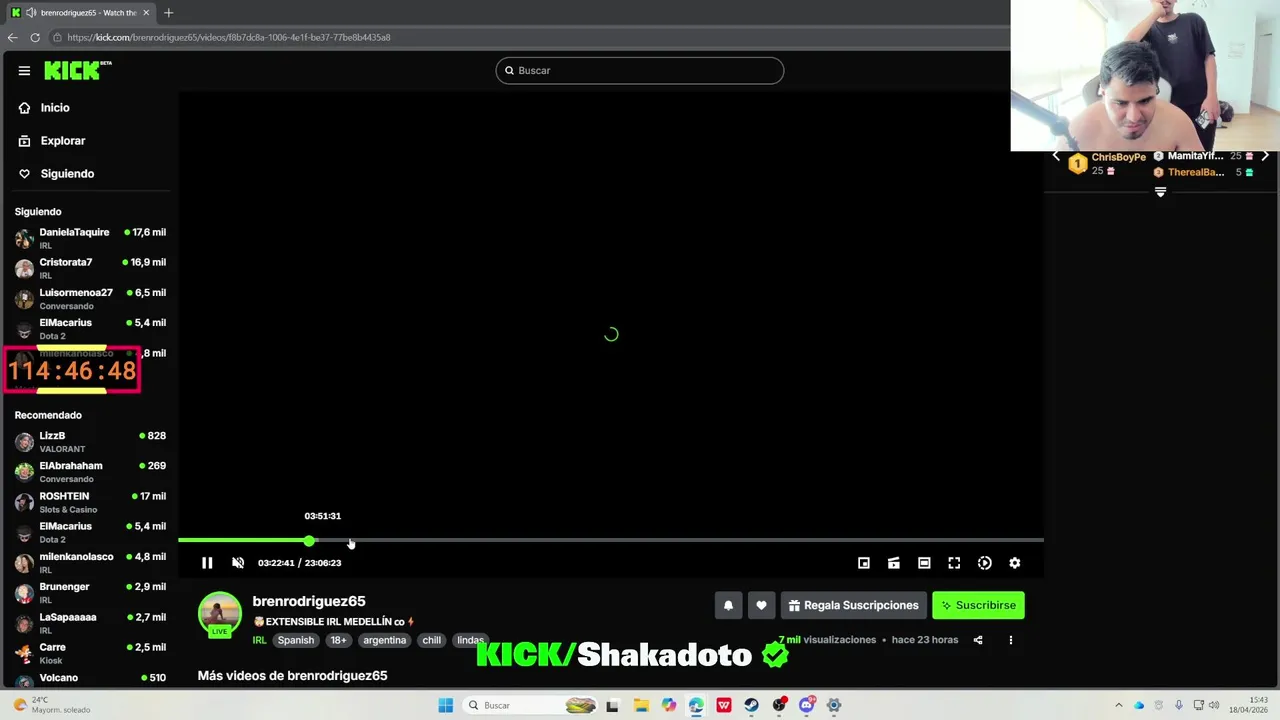Select the argentina tag
This screenshot has height=720, width=1280.
tap(385, 640)
